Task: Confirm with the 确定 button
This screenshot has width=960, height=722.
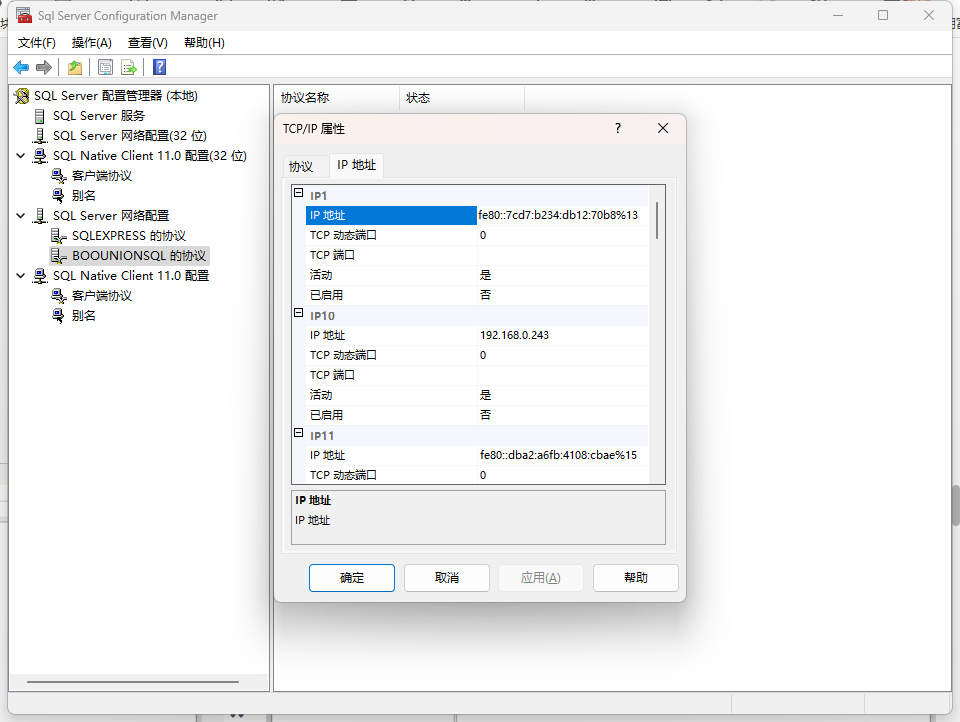Action: pos(352,578)
